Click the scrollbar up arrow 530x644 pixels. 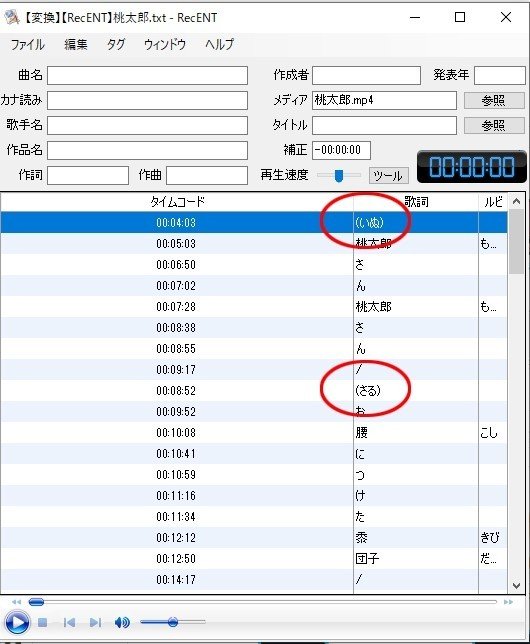(516, 201)
